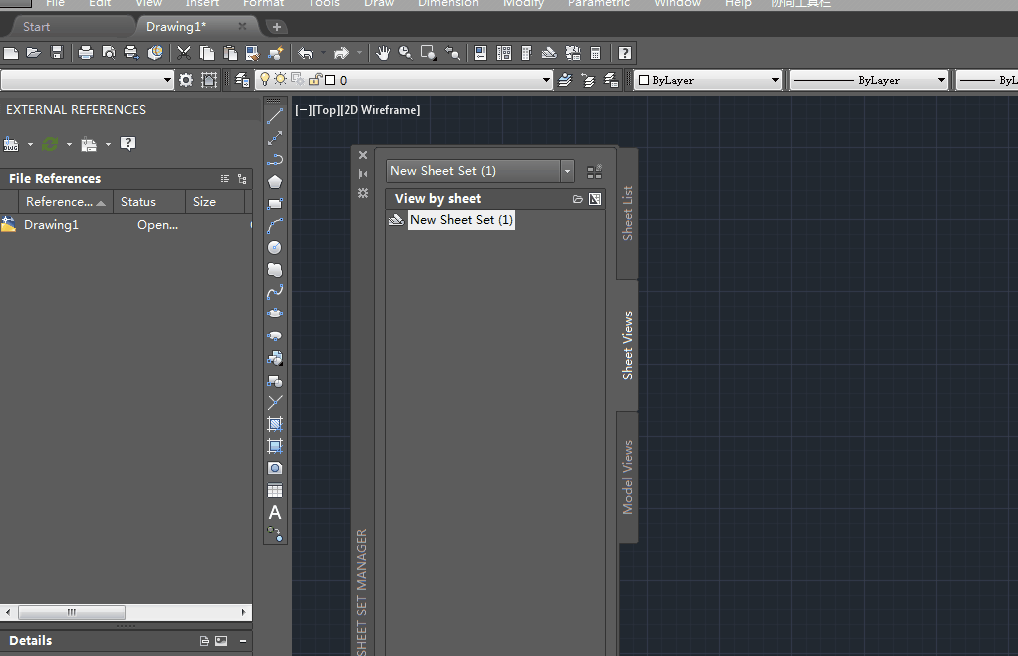Select the Multiline Text tool
Viewport: 1018px width, 656px height.
275,513
